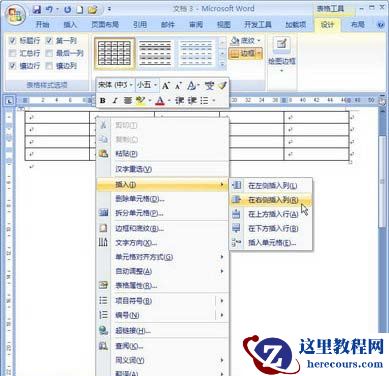Choose 同义词 from the context menu
Image resolution: width=389 pixels, height=376 pixels.
[x=162, y=360]
